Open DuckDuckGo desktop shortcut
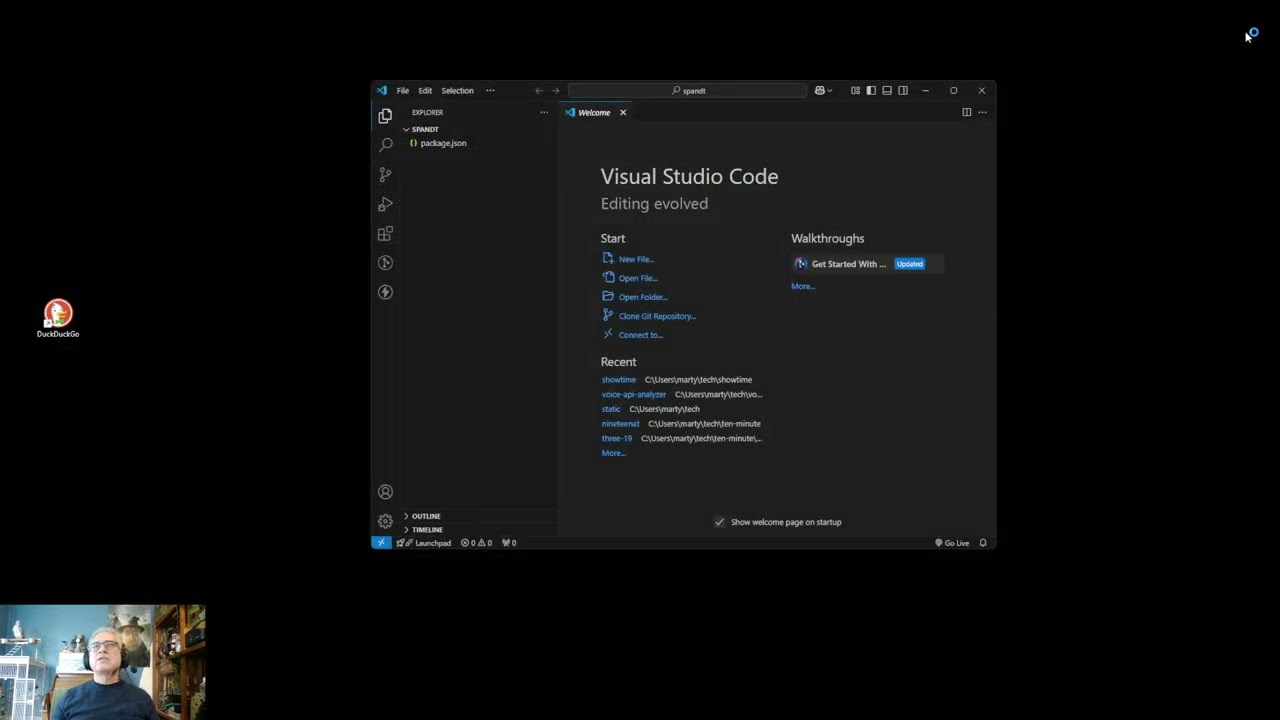1280x720 pixels. point(58,319)
